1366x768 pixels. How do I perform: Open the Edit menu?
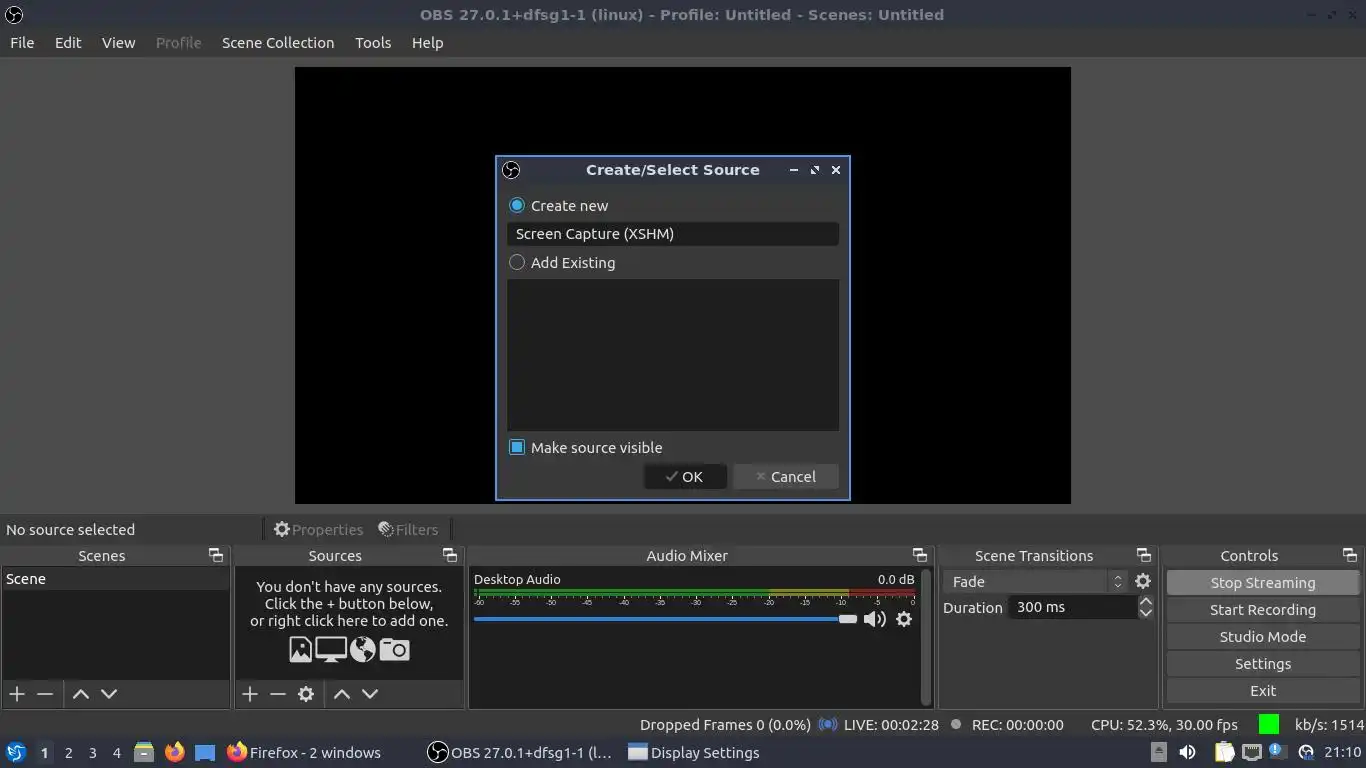click(x=68, y=43)
